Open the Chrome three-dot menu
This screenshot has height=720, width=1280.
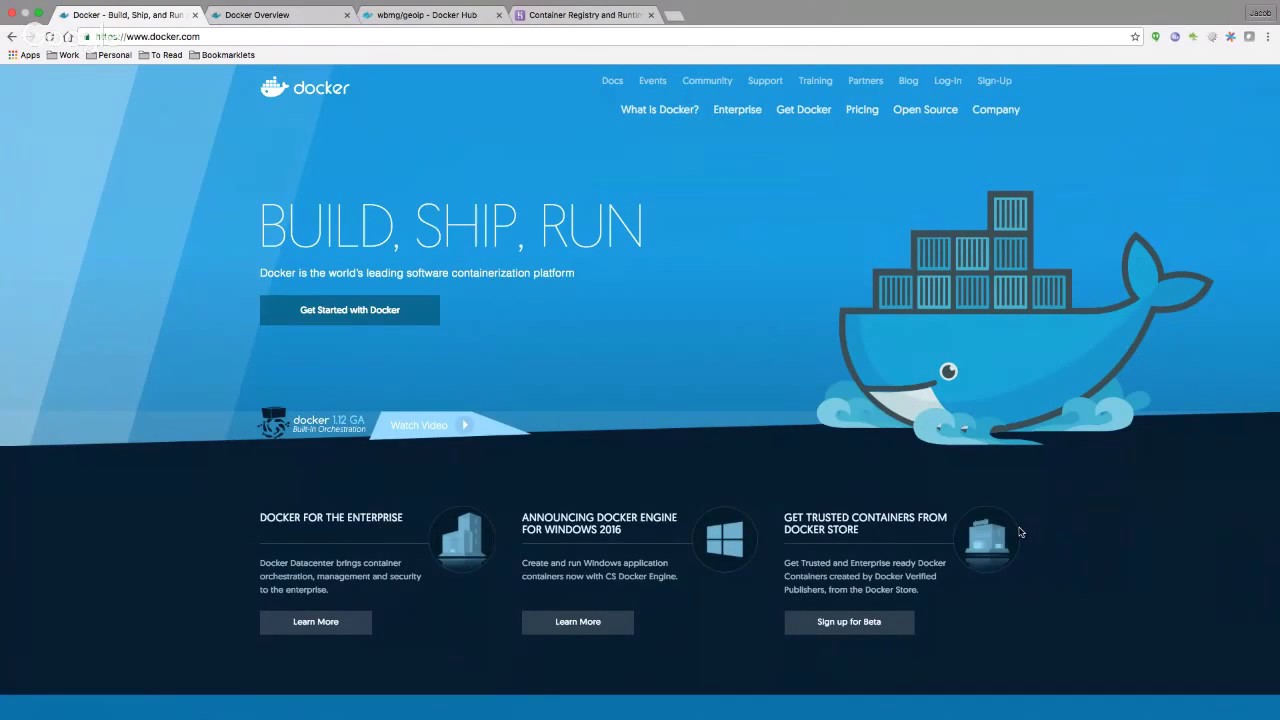[1268, 37]
